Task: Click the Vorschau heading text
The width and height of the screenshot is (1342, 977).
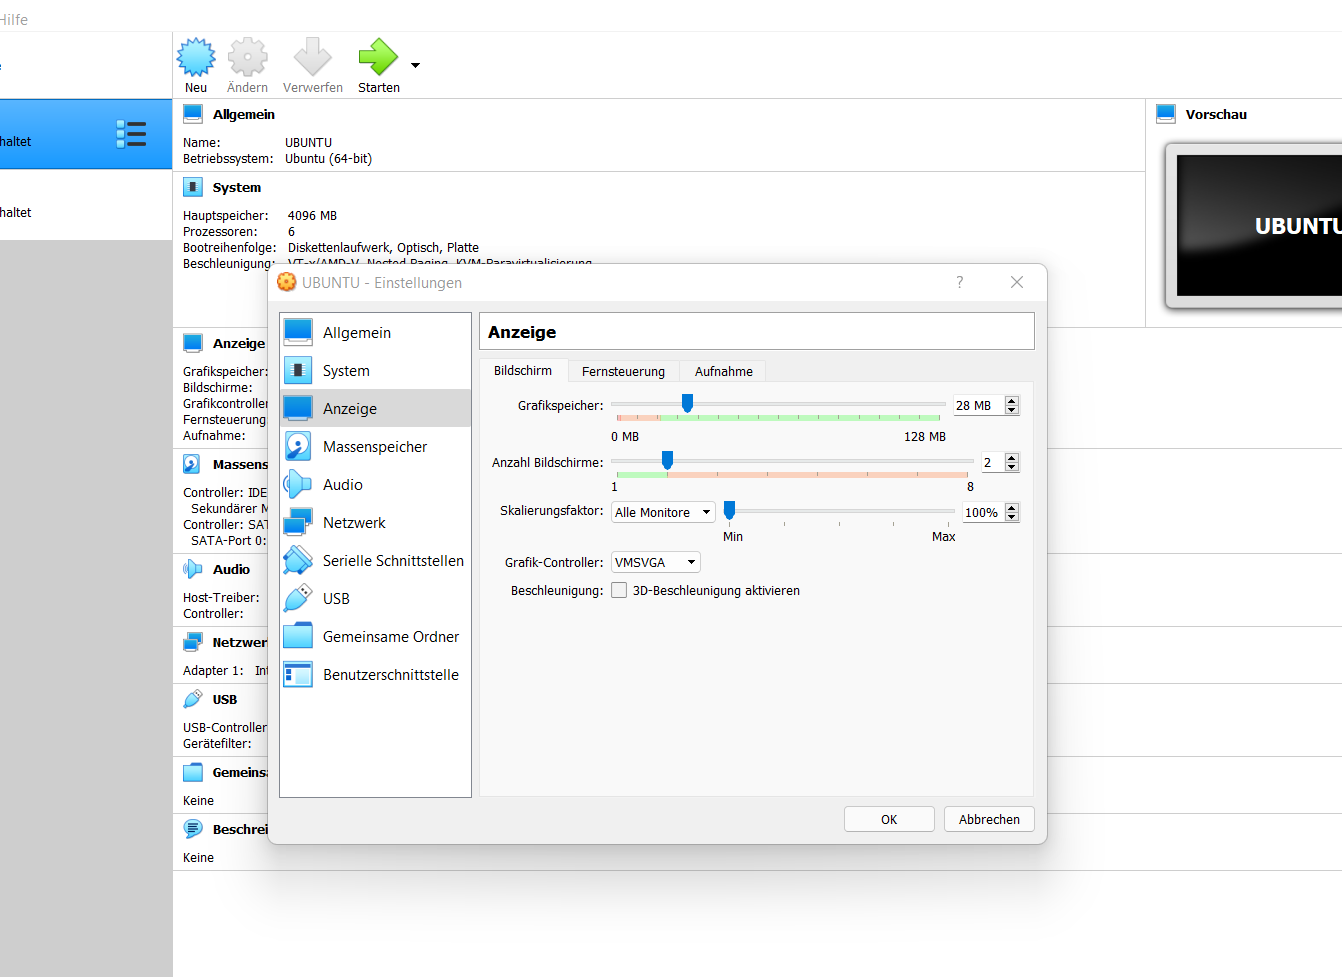Action: [x=1216, y=114]
